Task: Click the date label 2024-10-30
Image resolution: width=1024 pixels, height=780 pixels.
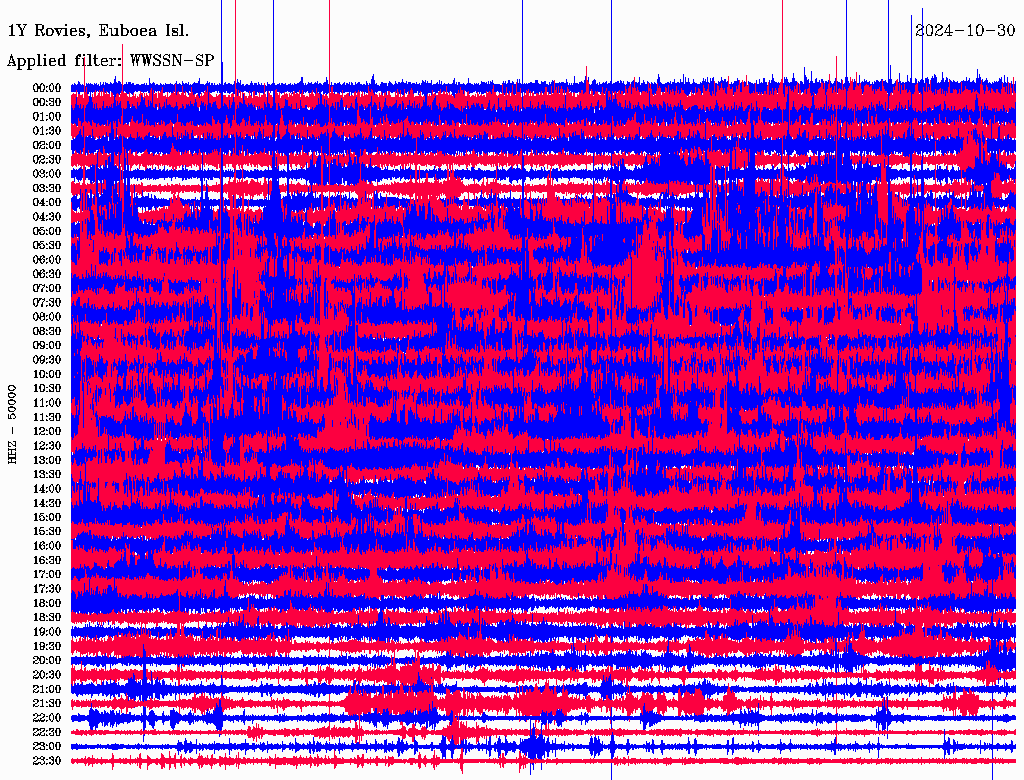Action: [965, 30]
